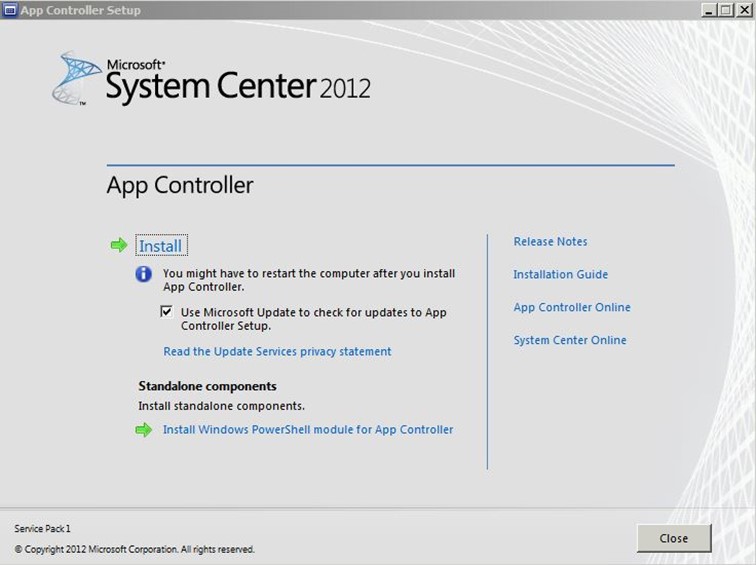756x565 pixels.
Task: Click the 'Service Pack 1' text
Action: point(42,528)
